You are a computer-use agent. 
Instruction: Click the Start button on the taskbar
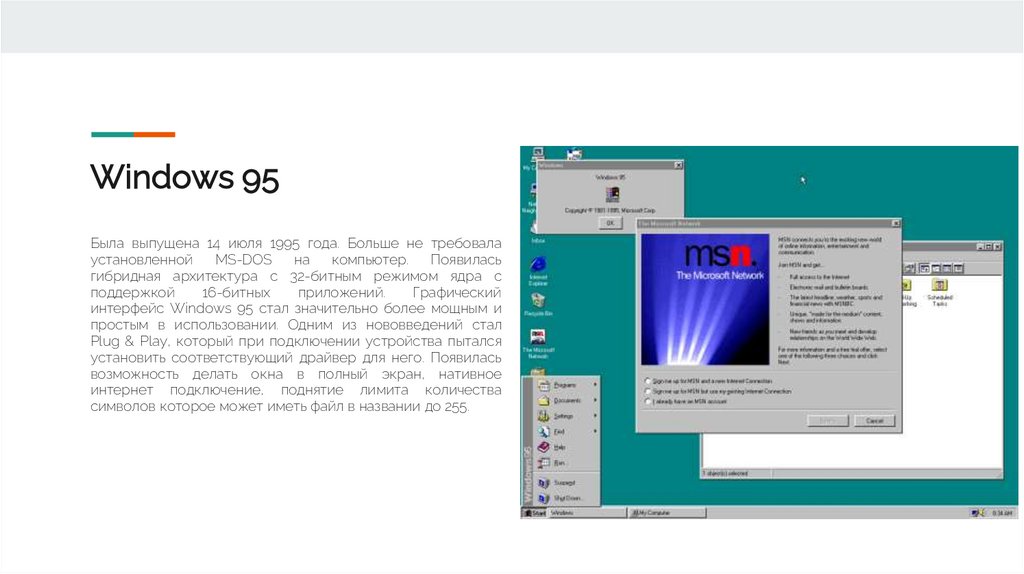click(534, 513)
